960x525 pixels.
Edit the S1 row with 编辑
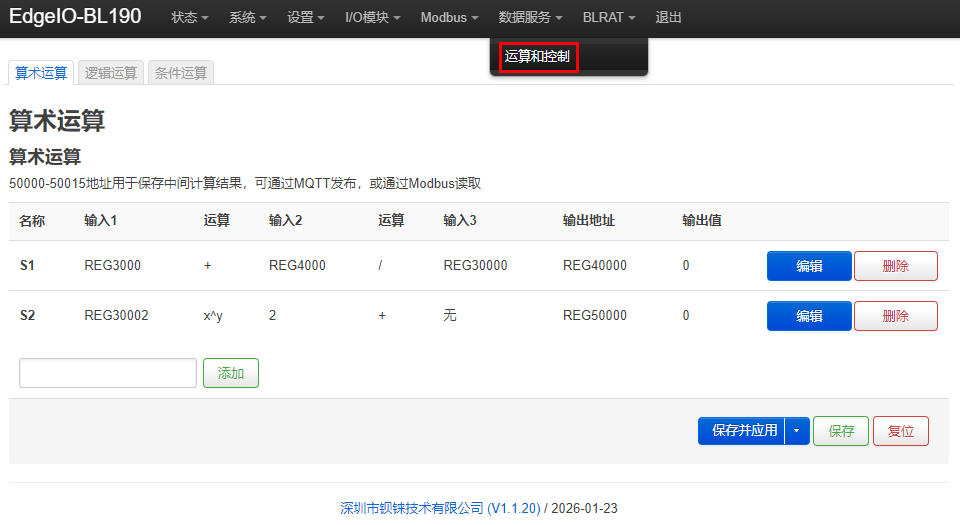point(809,266)
